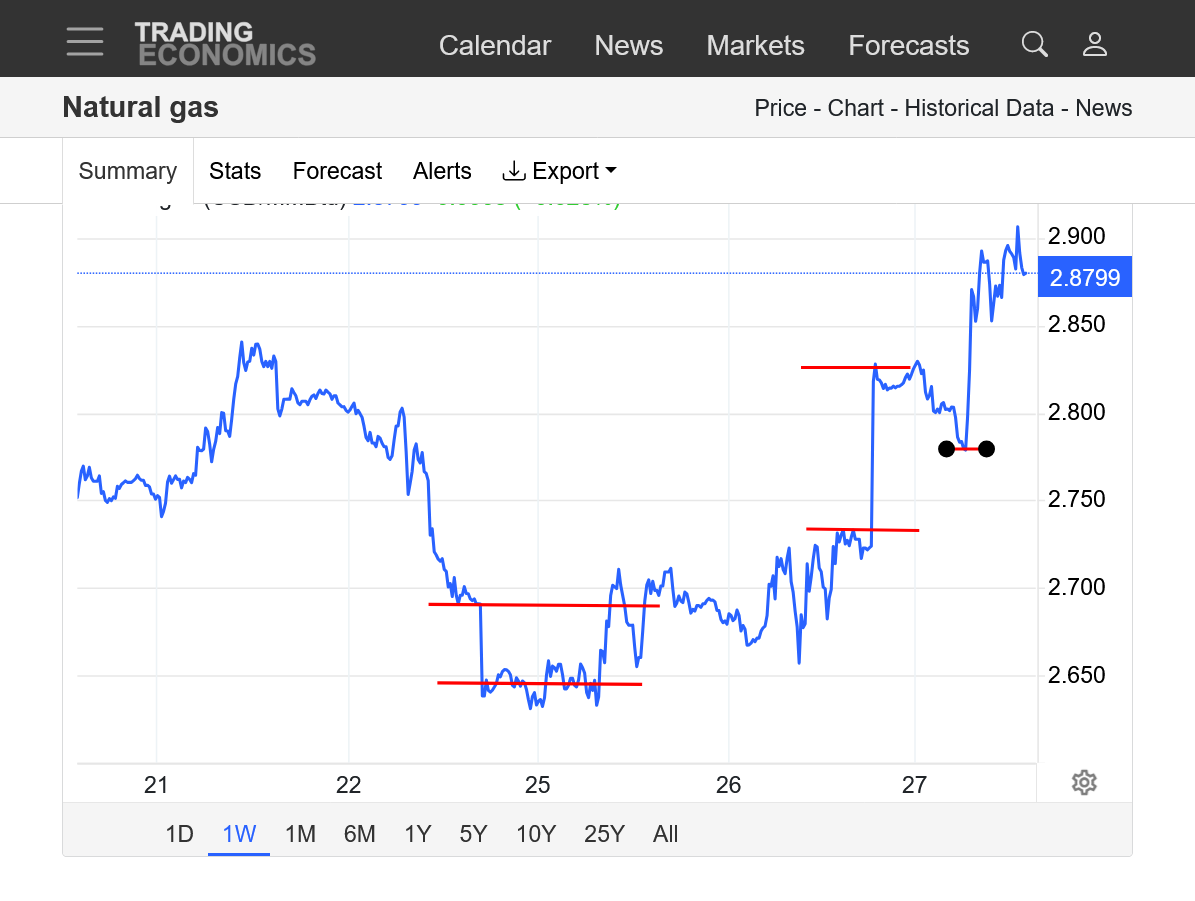The image size is (1195, 901).
Task: Open Calendar in top navigation
Action: tap(495, 46)
